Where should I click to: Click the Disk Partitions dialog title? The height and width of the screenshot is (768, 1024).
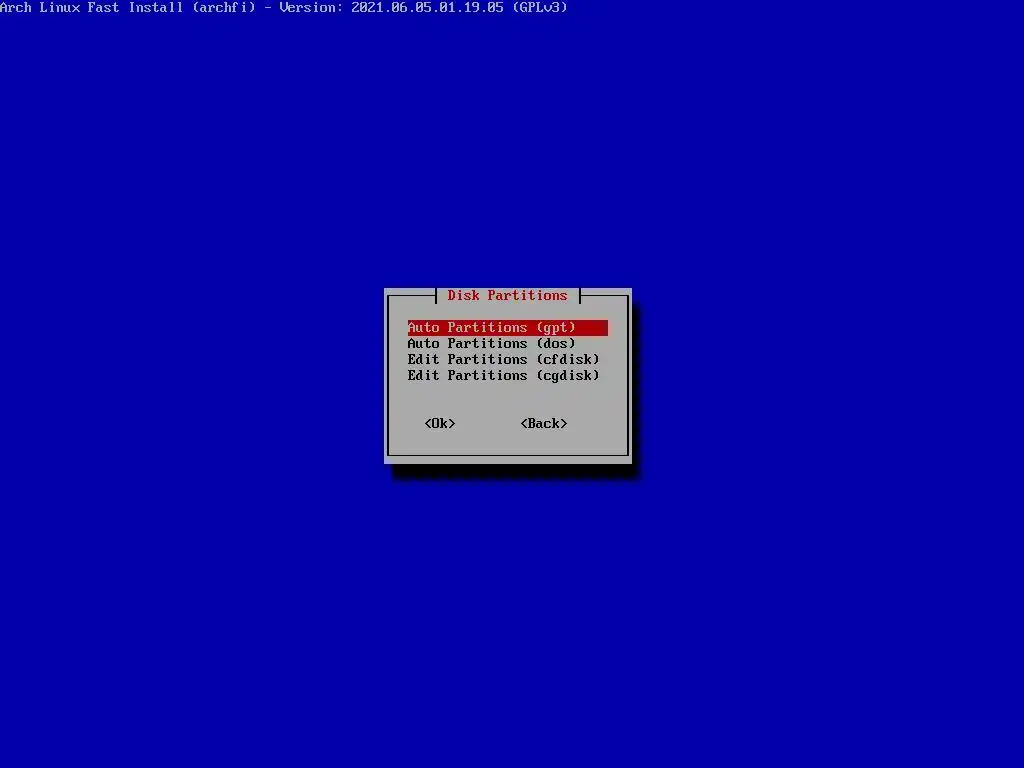[x=507, y=295]
